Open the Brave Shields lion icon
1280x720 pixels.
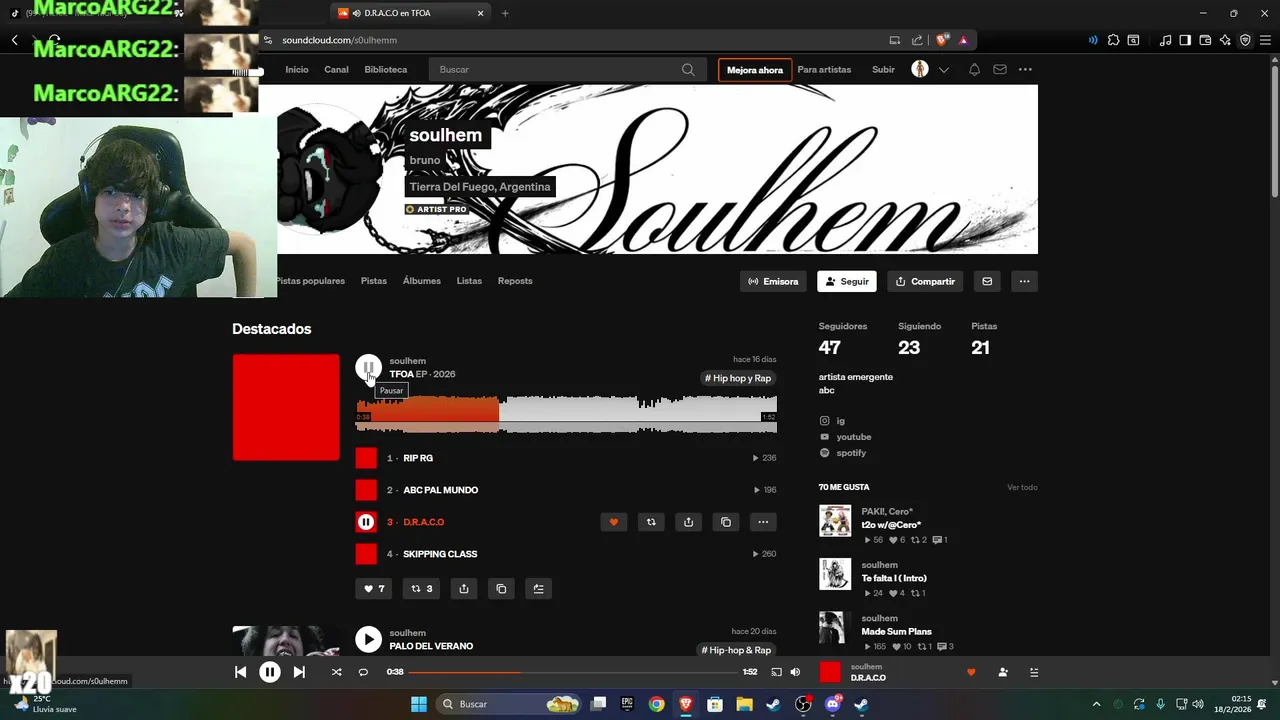click(941, 40)
